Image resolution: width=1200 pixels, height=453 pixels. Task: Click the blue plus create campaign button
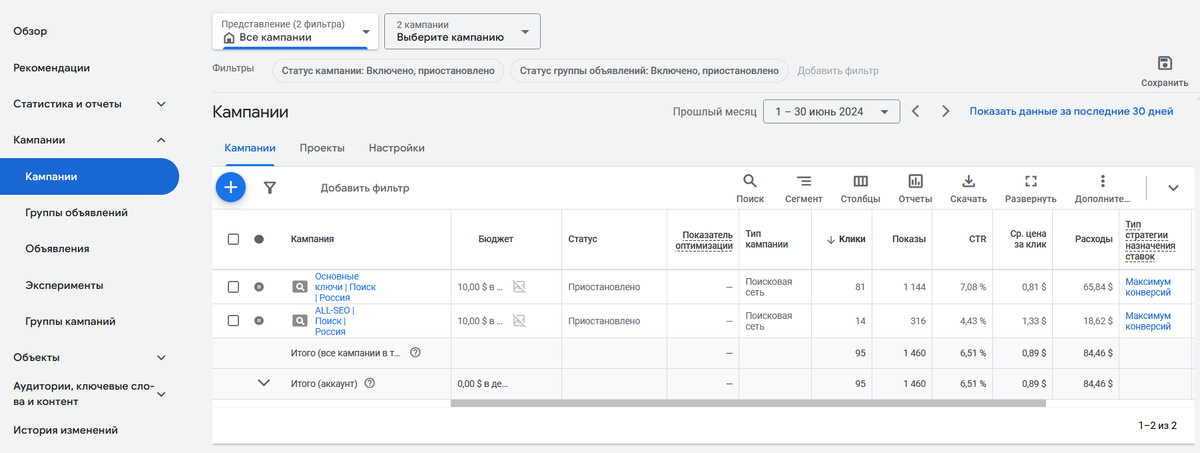tap(230, 187)
